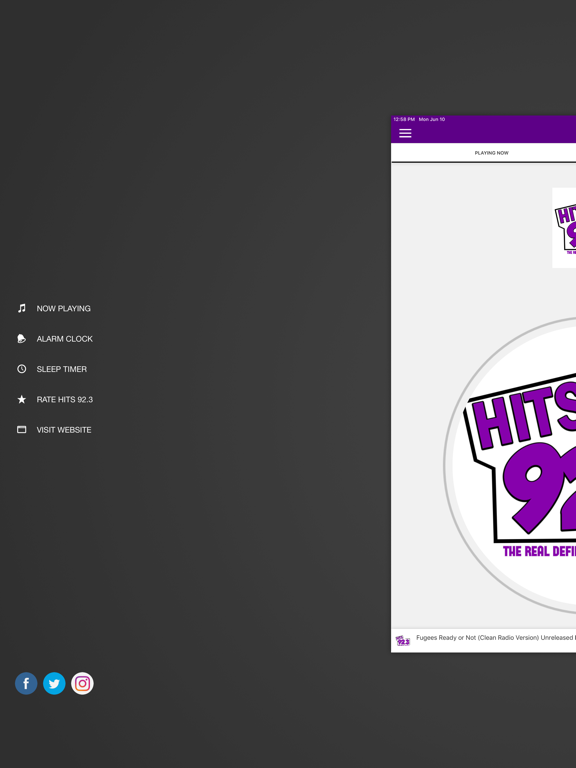Click the 12:58 PM status bar time
This screenshot has height=768, width=576.
tap(404, 120)
